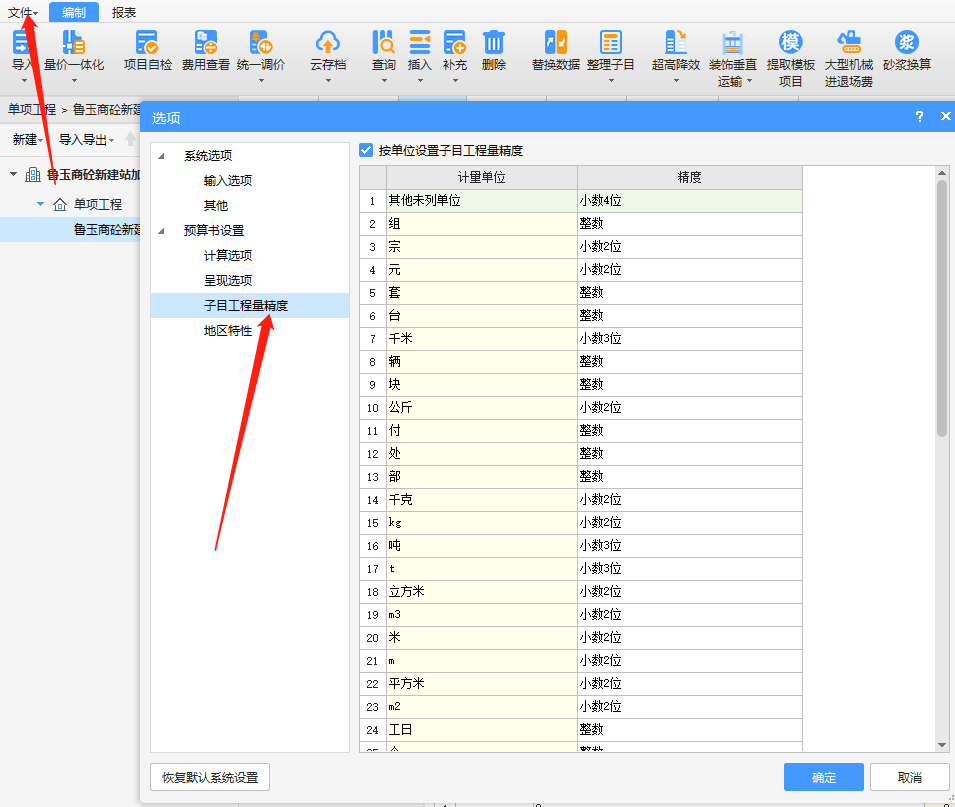The width and height of the screenshot is (955, 807).
Task: Click the 确定 confirm button
Action: pyautogui.click(x=823, y=777)
